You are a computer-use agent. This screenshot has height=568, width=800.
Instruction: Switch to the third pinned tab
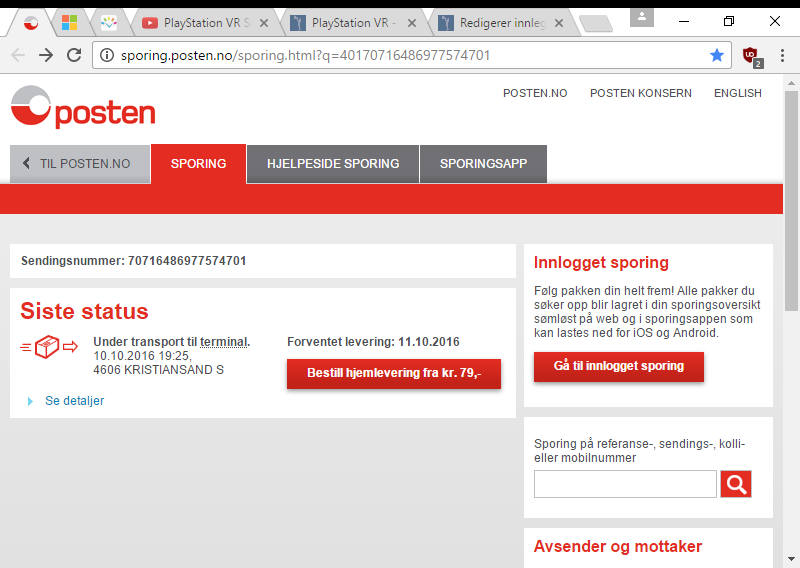click(x=109, y=22)
